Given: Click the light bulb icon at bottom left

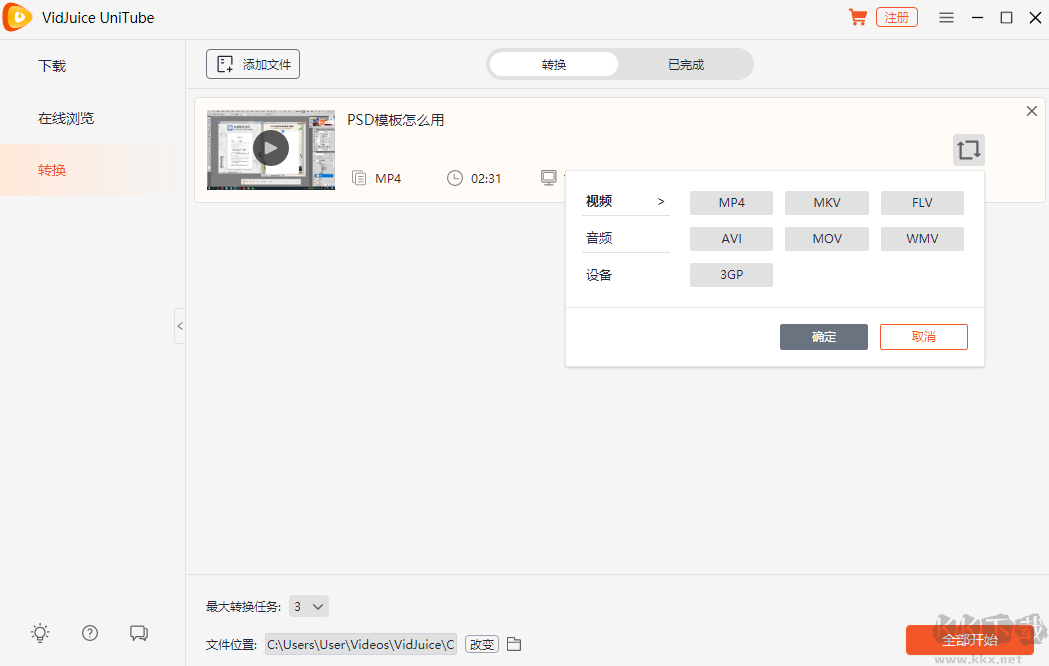Looking at the screenshot, I should [40, 633].
